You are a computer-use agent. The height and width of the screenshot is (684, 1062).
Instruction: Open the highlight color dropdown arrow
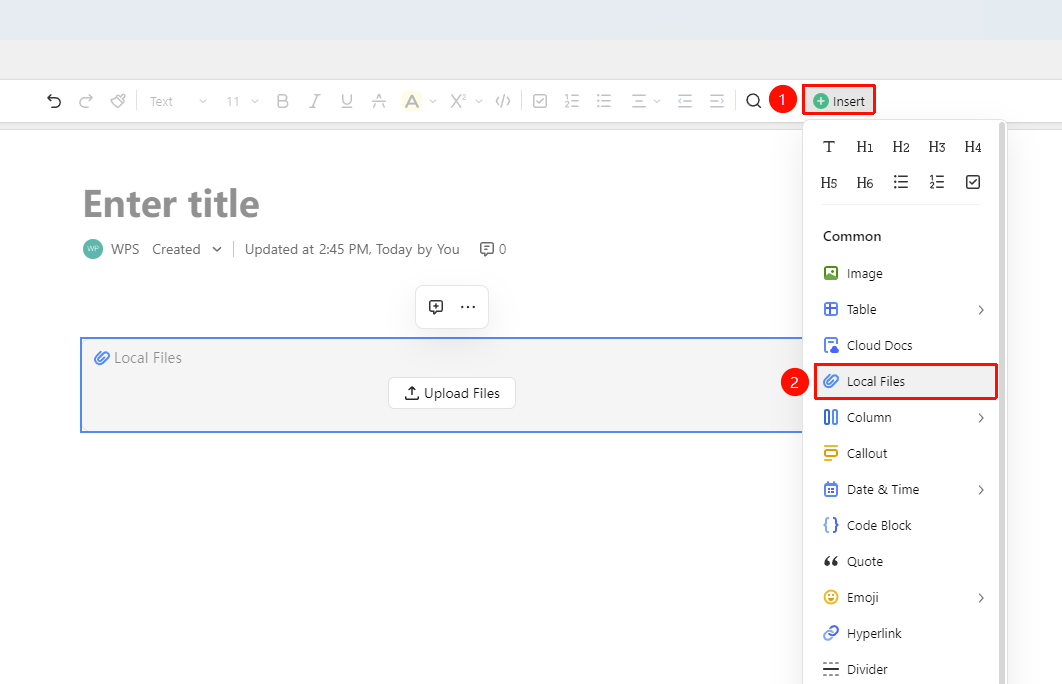433,102
